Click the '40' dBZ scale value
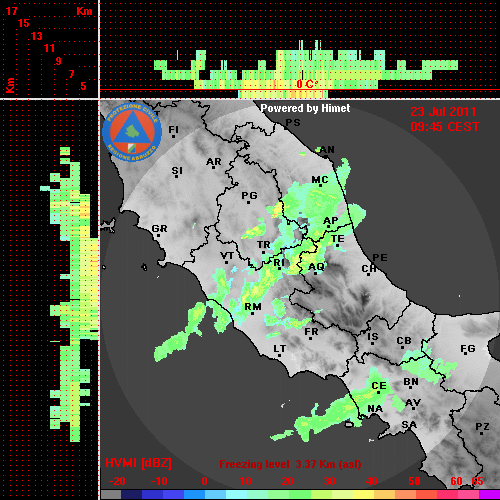Viewport: 500px width, 500px height. tap(372, 481)
